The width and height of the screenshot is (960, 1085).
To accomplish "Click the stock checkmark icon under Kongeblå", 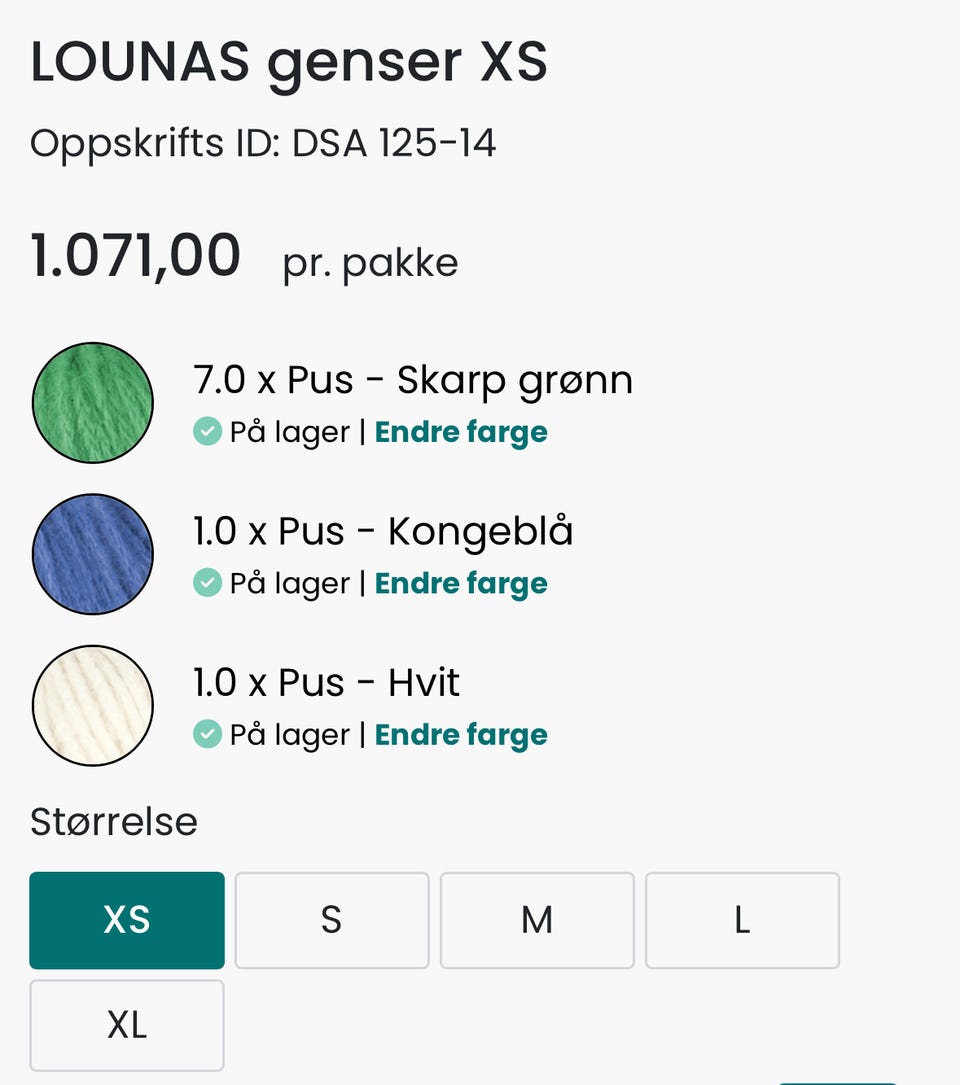I will [207, 583].
